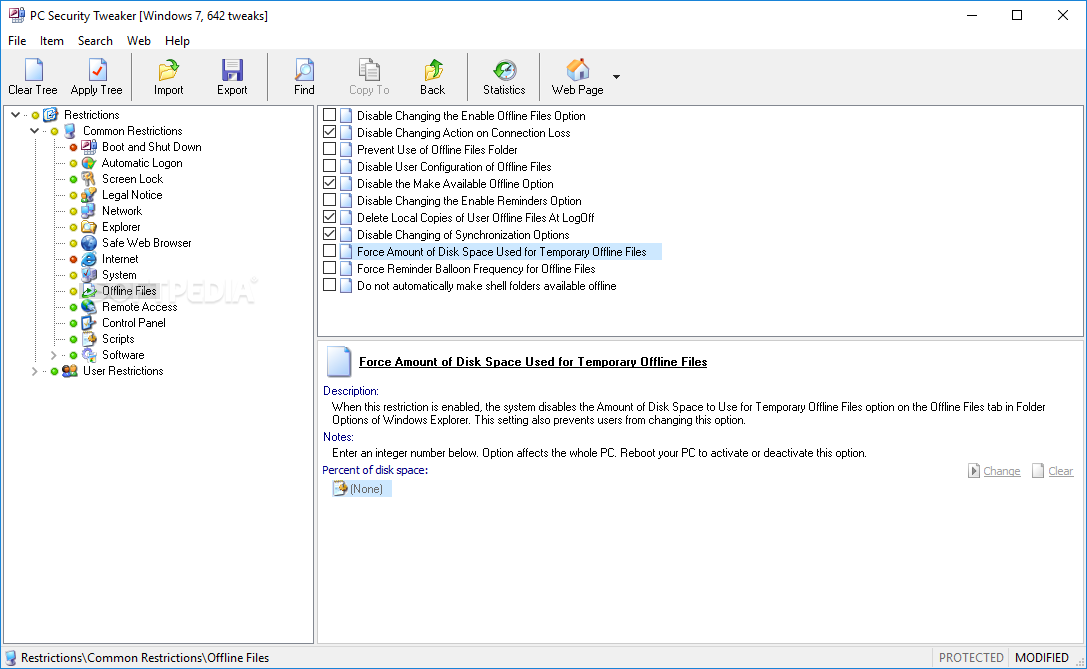
Task: Enable Disable Changing the Enable Offline Files Option
Action: [x=330, y=115]
